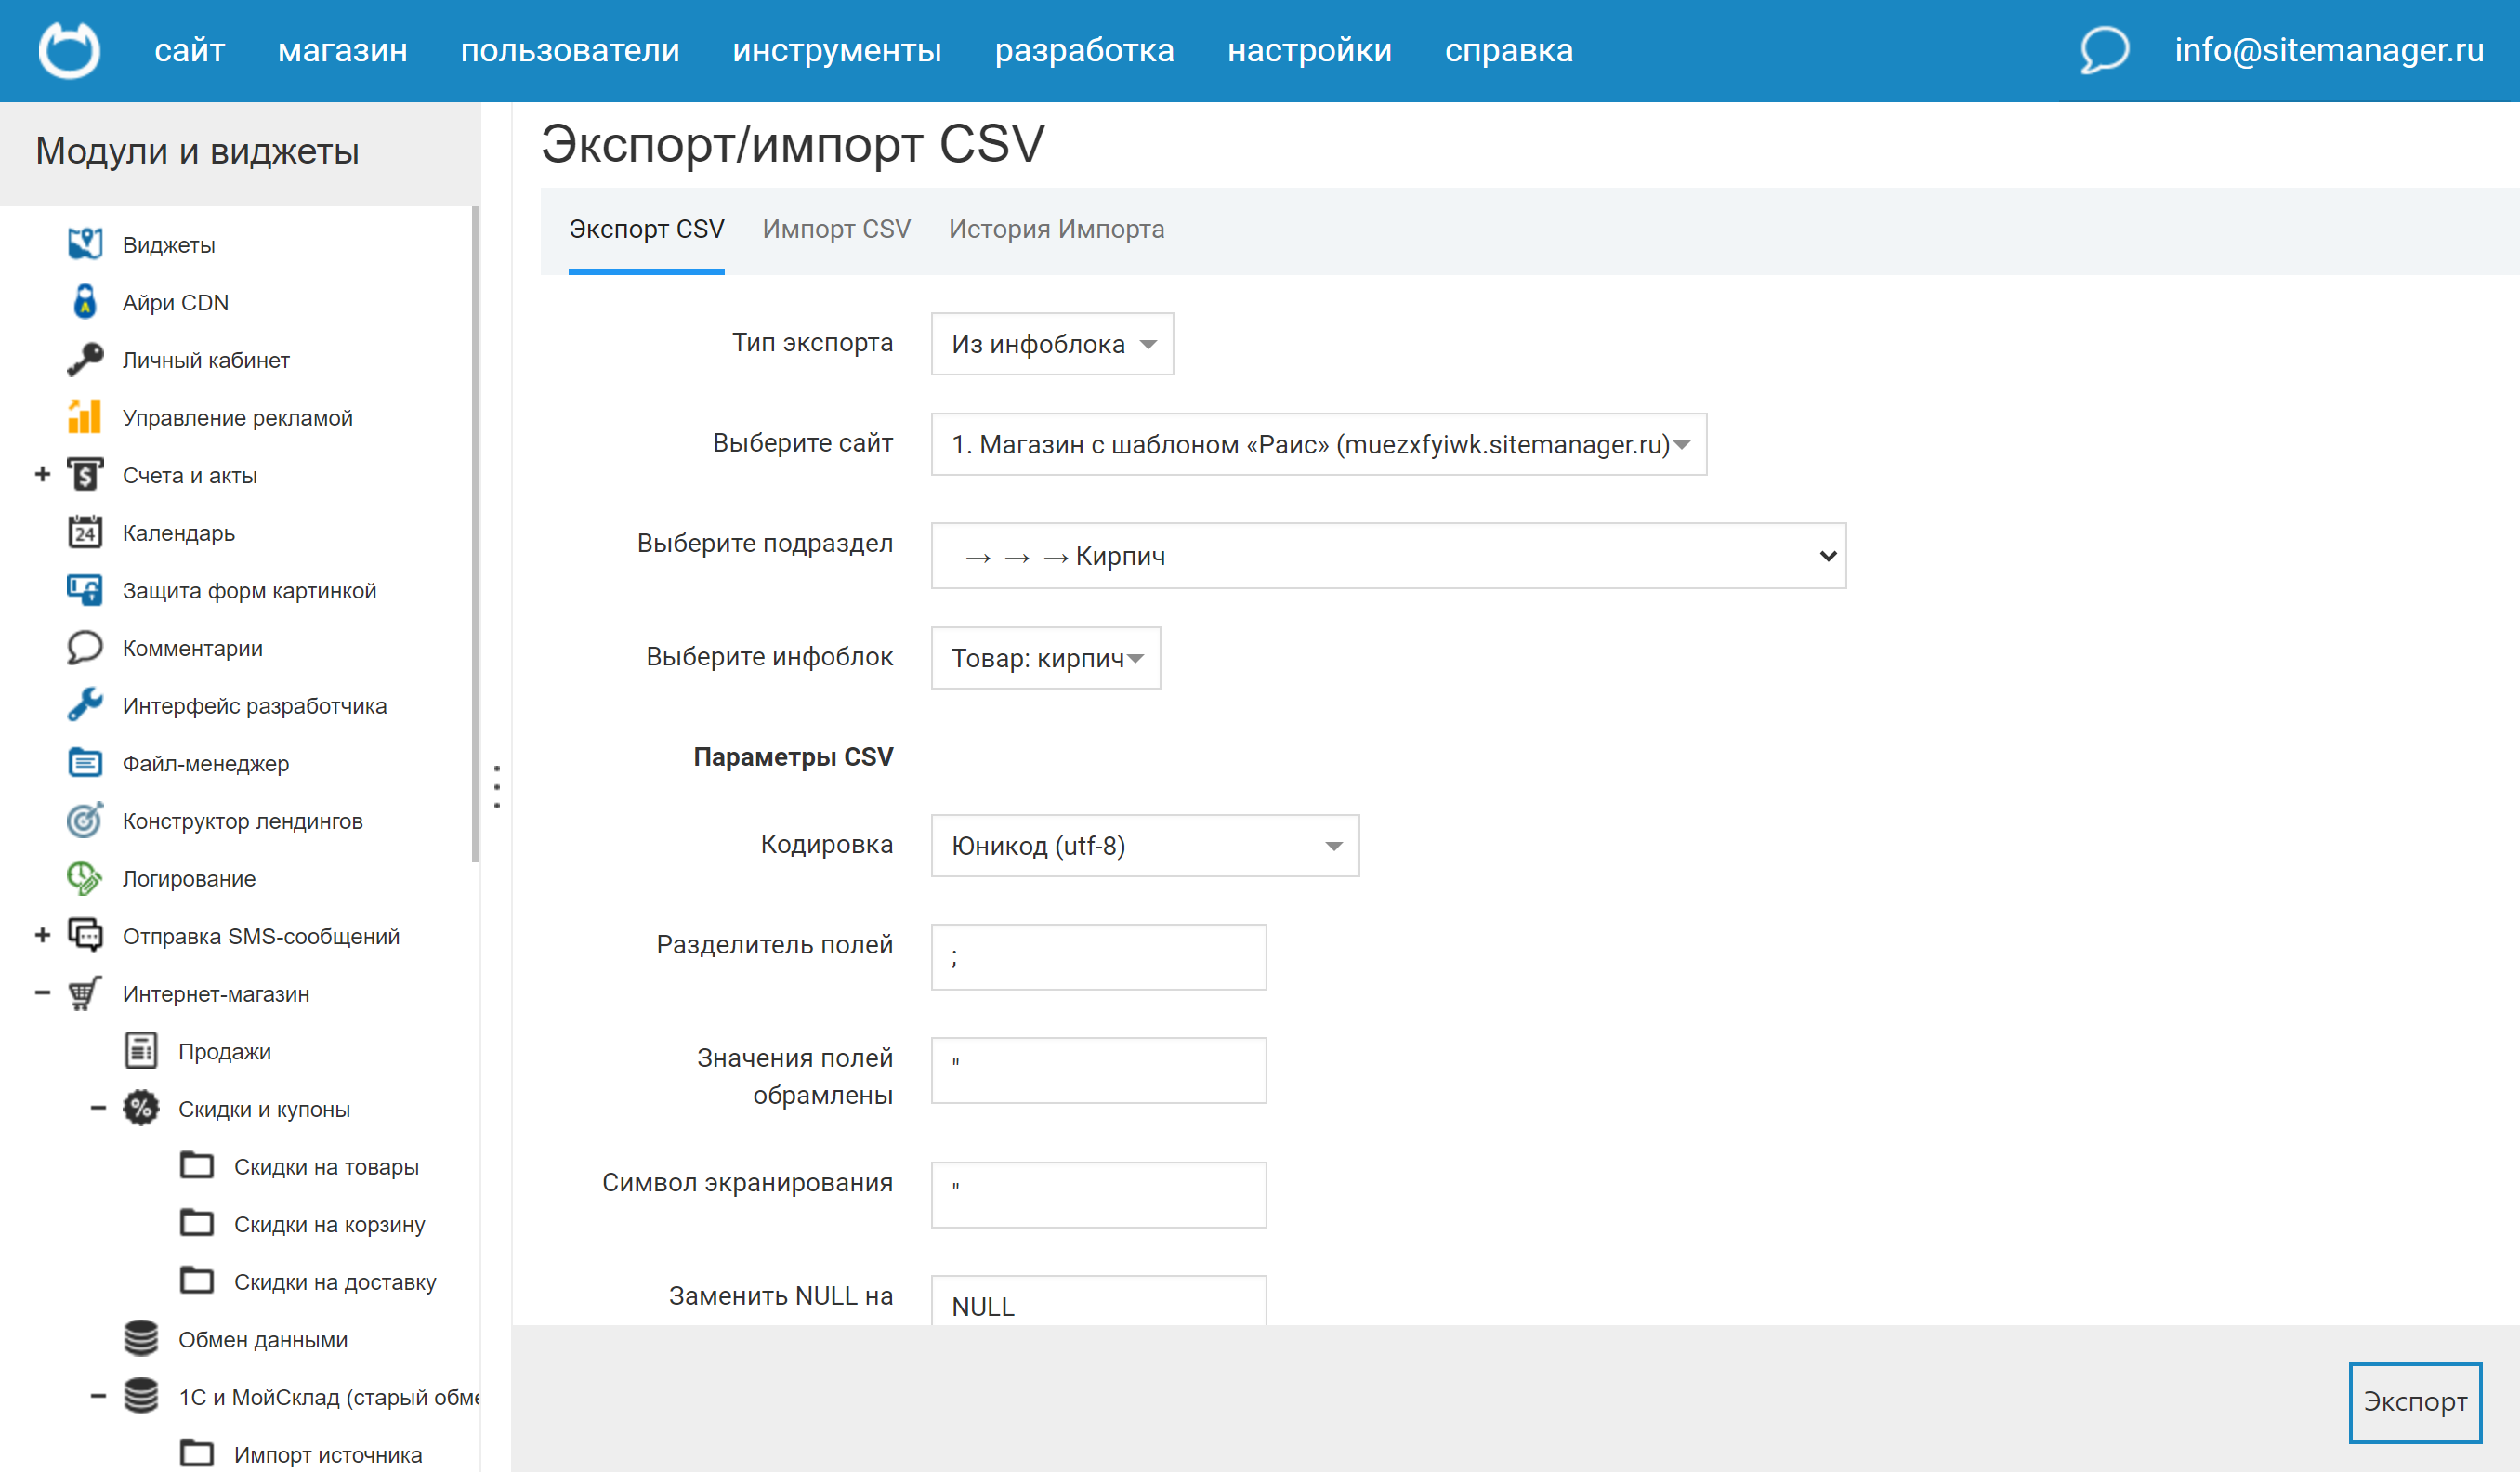
Task: Expand Отправка SMS-сообщений node
Action: 42,935
